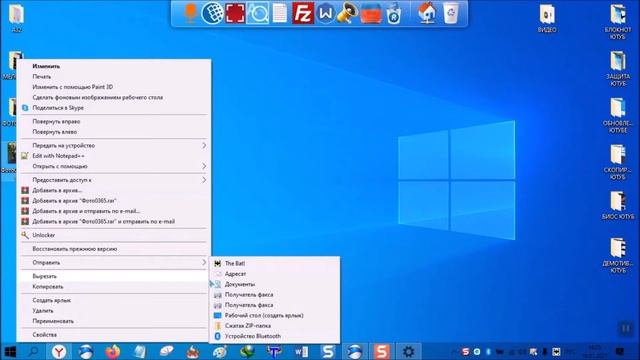Screen dimensions: 640x360
Task: Launch FileZilla from the top dock
Action: click(x=303, y=13)
